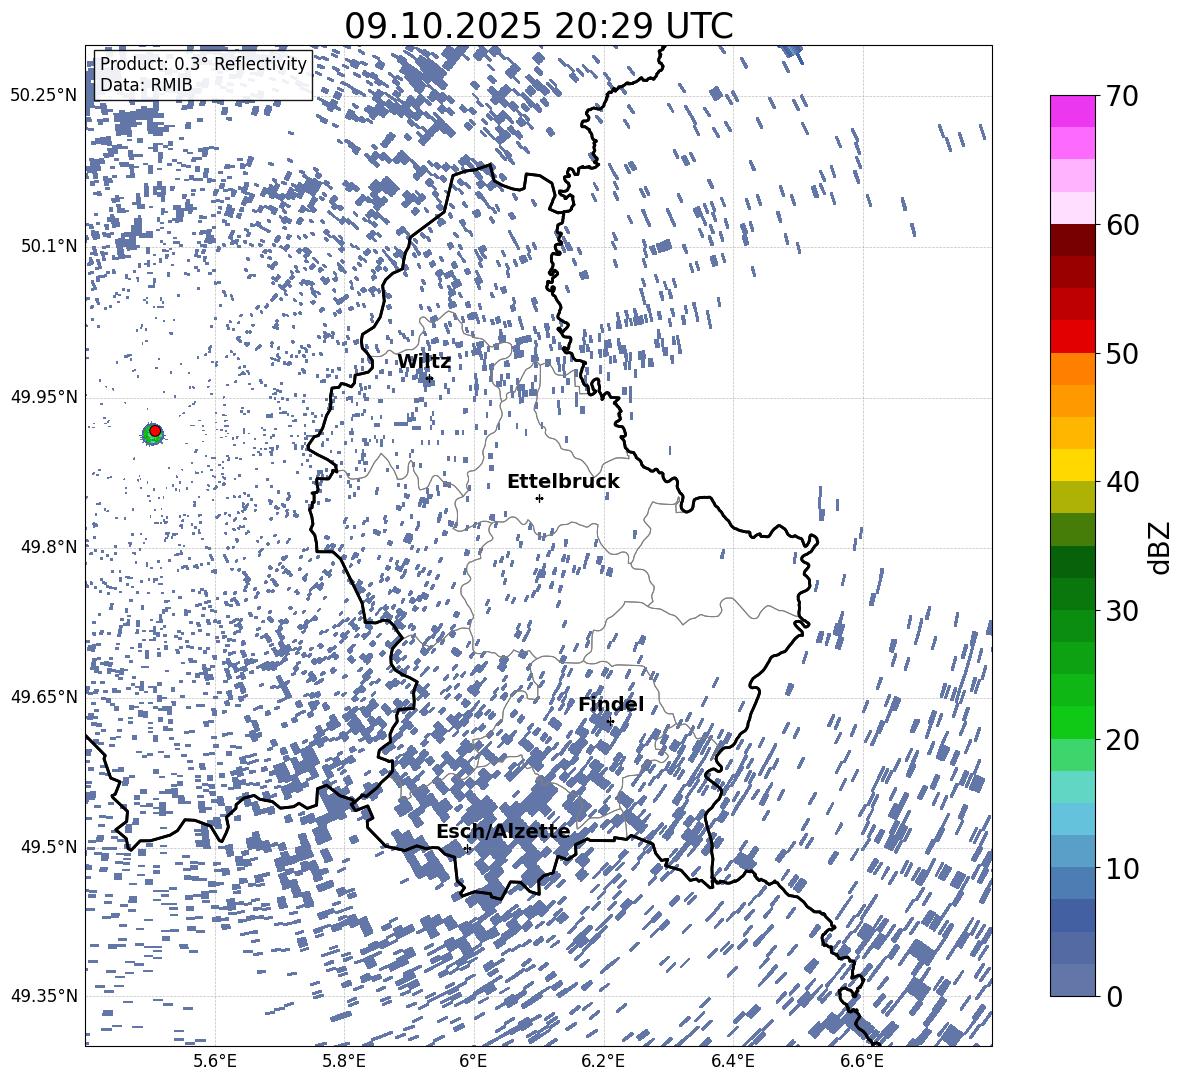Image resolution: width=1184 pixels, height=1081 pixels.
Task: Click the Product: 0.3° Reflectivity label
Action: (203, 64)
